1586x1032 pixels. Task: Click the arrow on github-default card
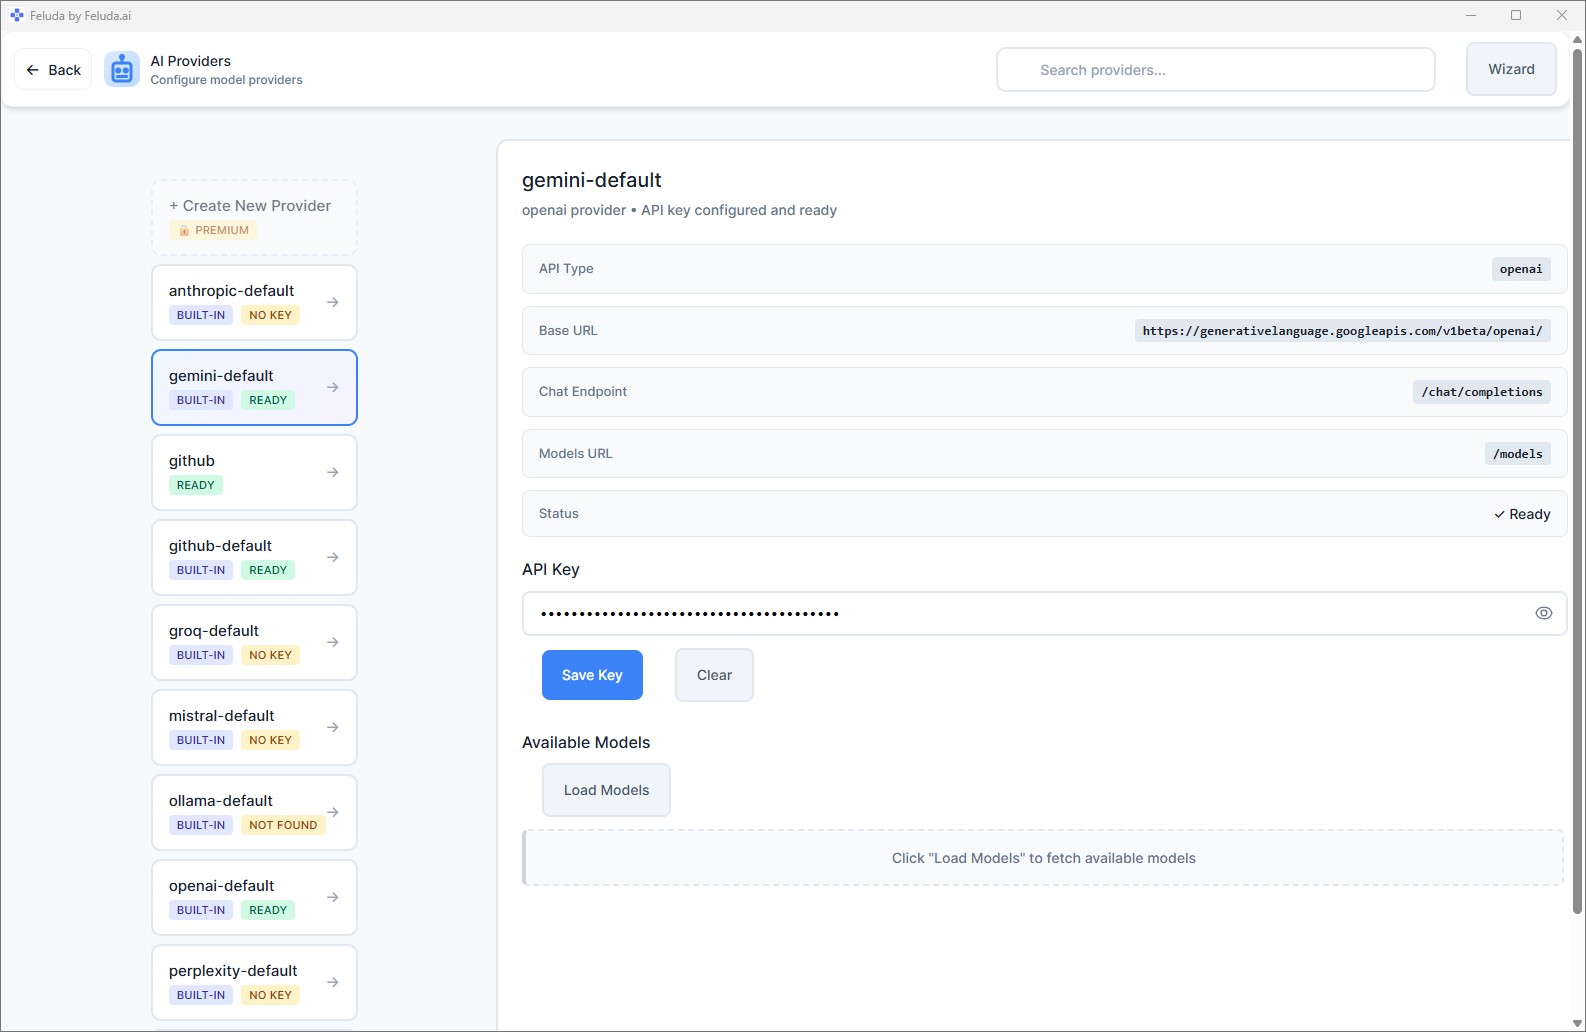(x=333, y=557)
